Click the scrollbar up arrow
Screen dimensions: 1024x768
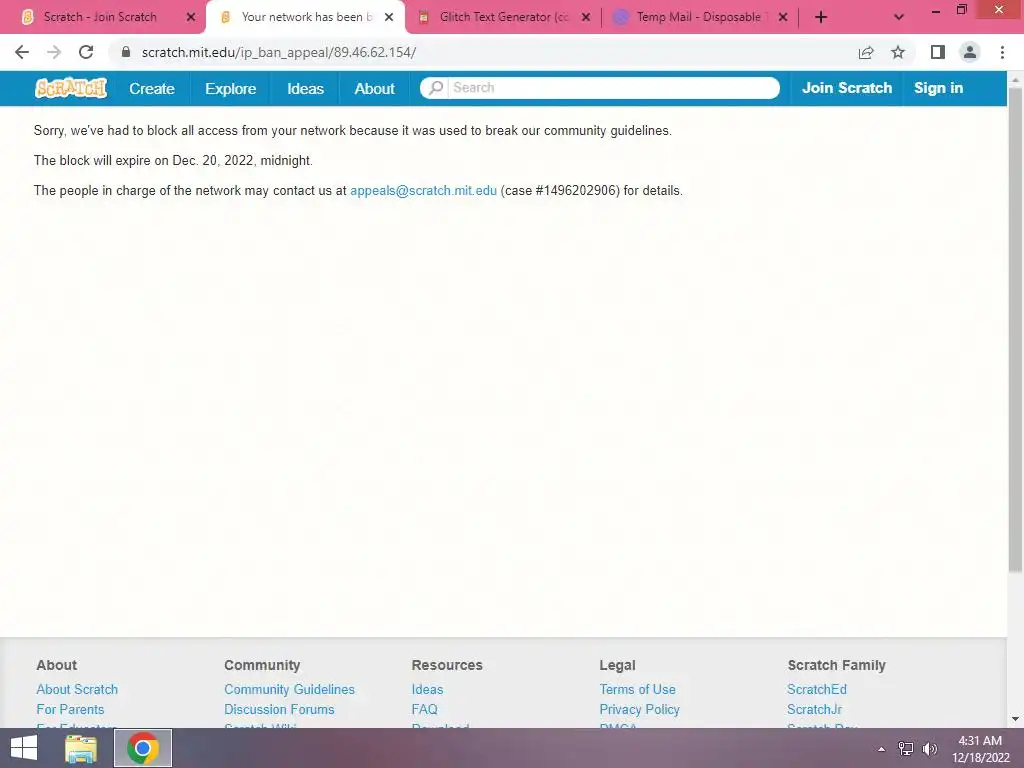[1015, 79]
